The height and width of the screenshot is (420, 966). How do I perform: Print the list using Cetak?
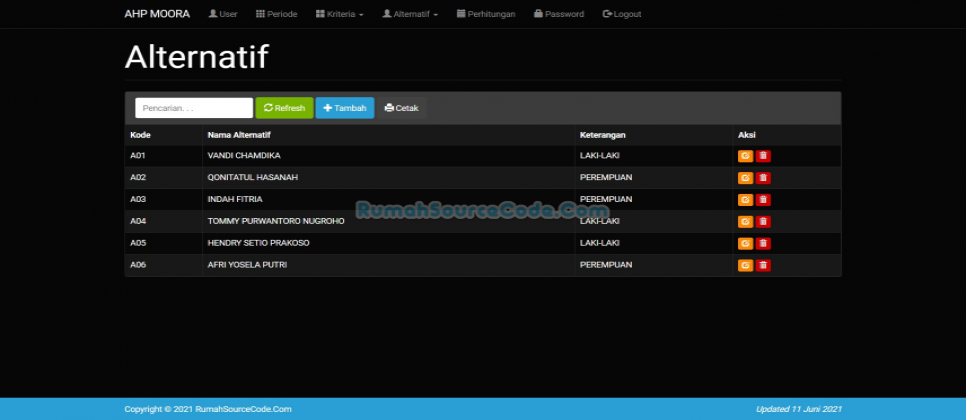tap(402, 108)
